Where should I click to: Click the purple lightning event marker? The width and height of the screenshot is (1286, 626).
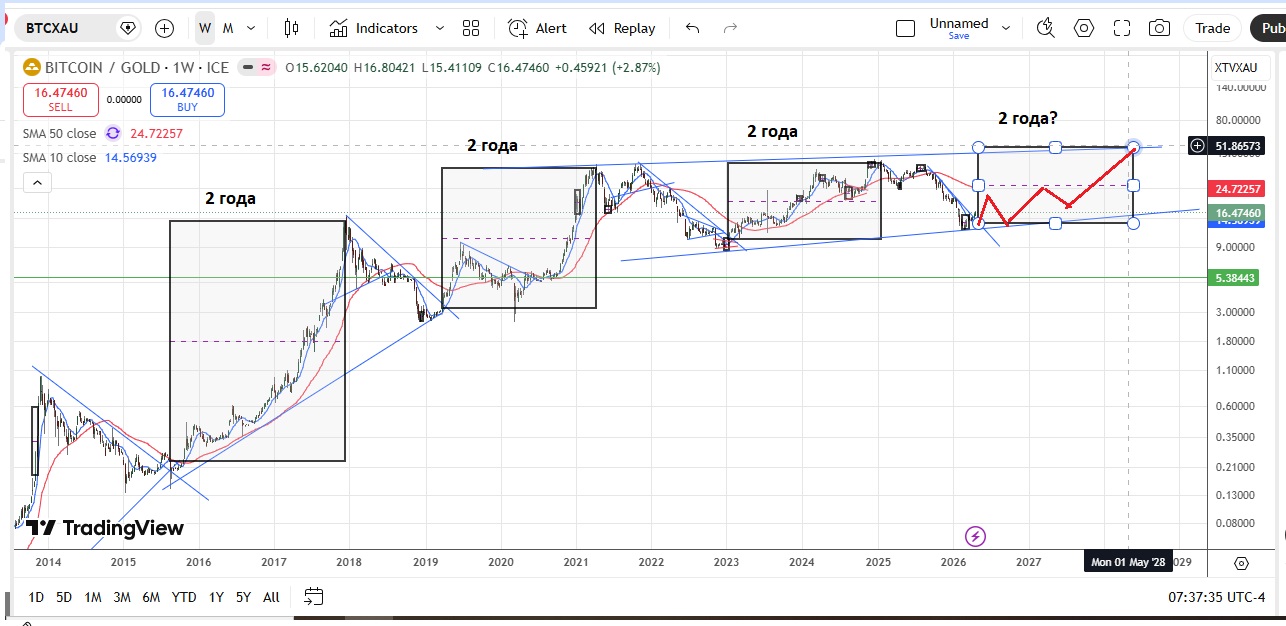976,535
